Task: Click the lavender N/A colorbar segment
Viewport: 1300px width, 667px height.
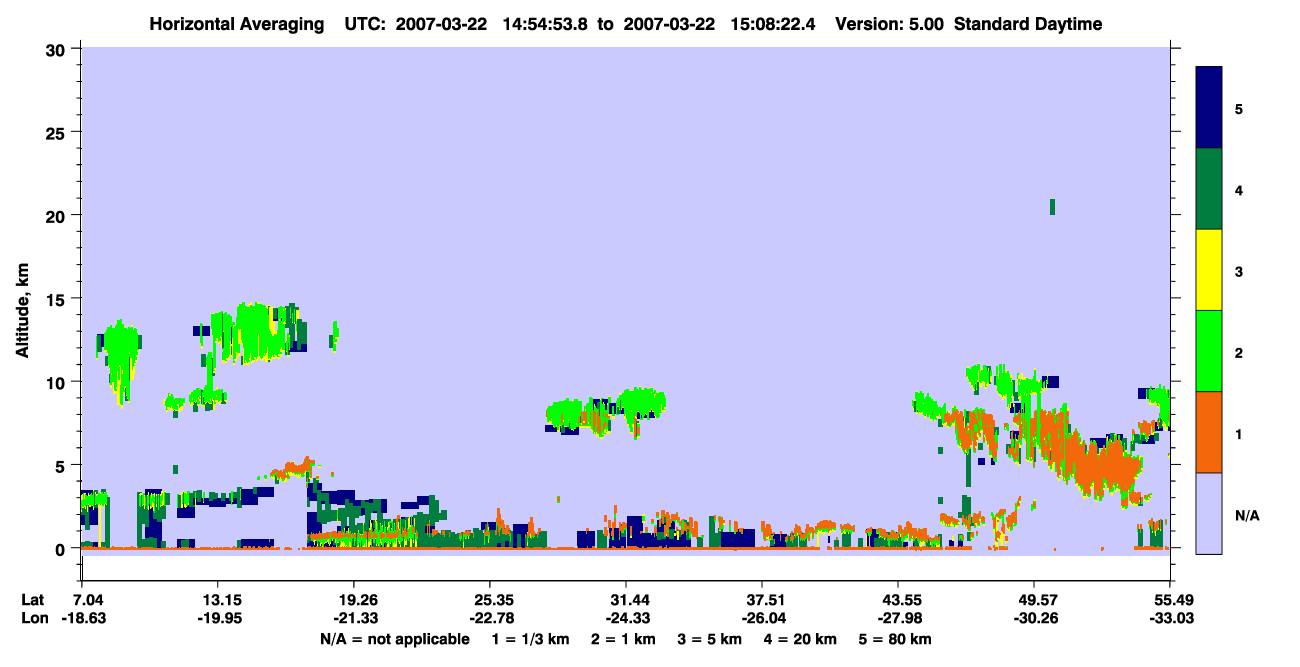Action: point(1209,513)
